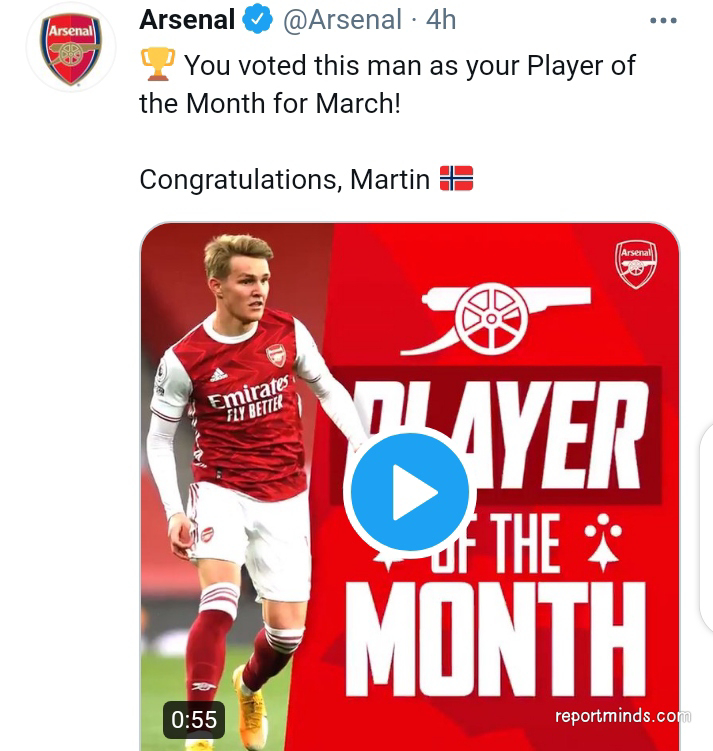Open the tweet via the 4h timestamp
The image size is (713, 751).
441,19
